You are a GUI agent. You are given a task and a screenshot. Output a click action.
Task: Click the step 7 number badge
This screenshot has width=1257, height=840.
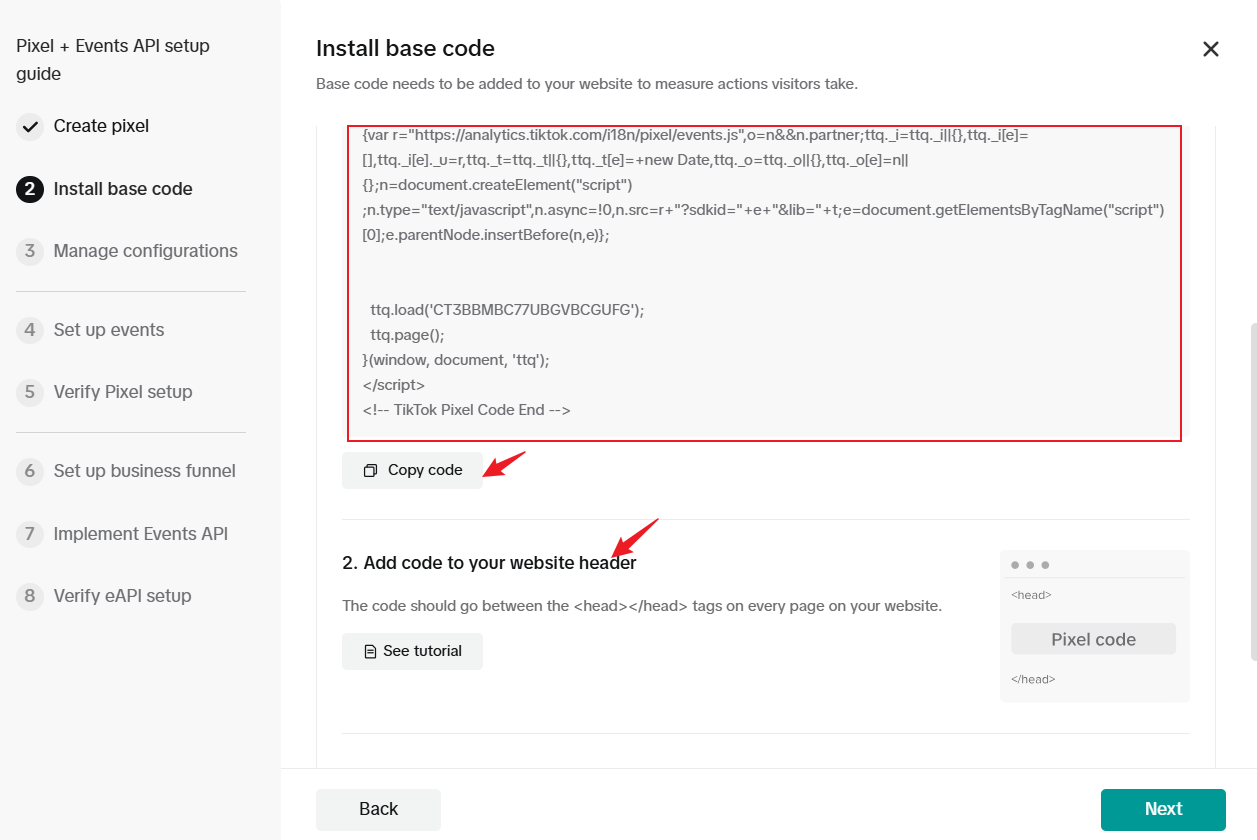30,534
